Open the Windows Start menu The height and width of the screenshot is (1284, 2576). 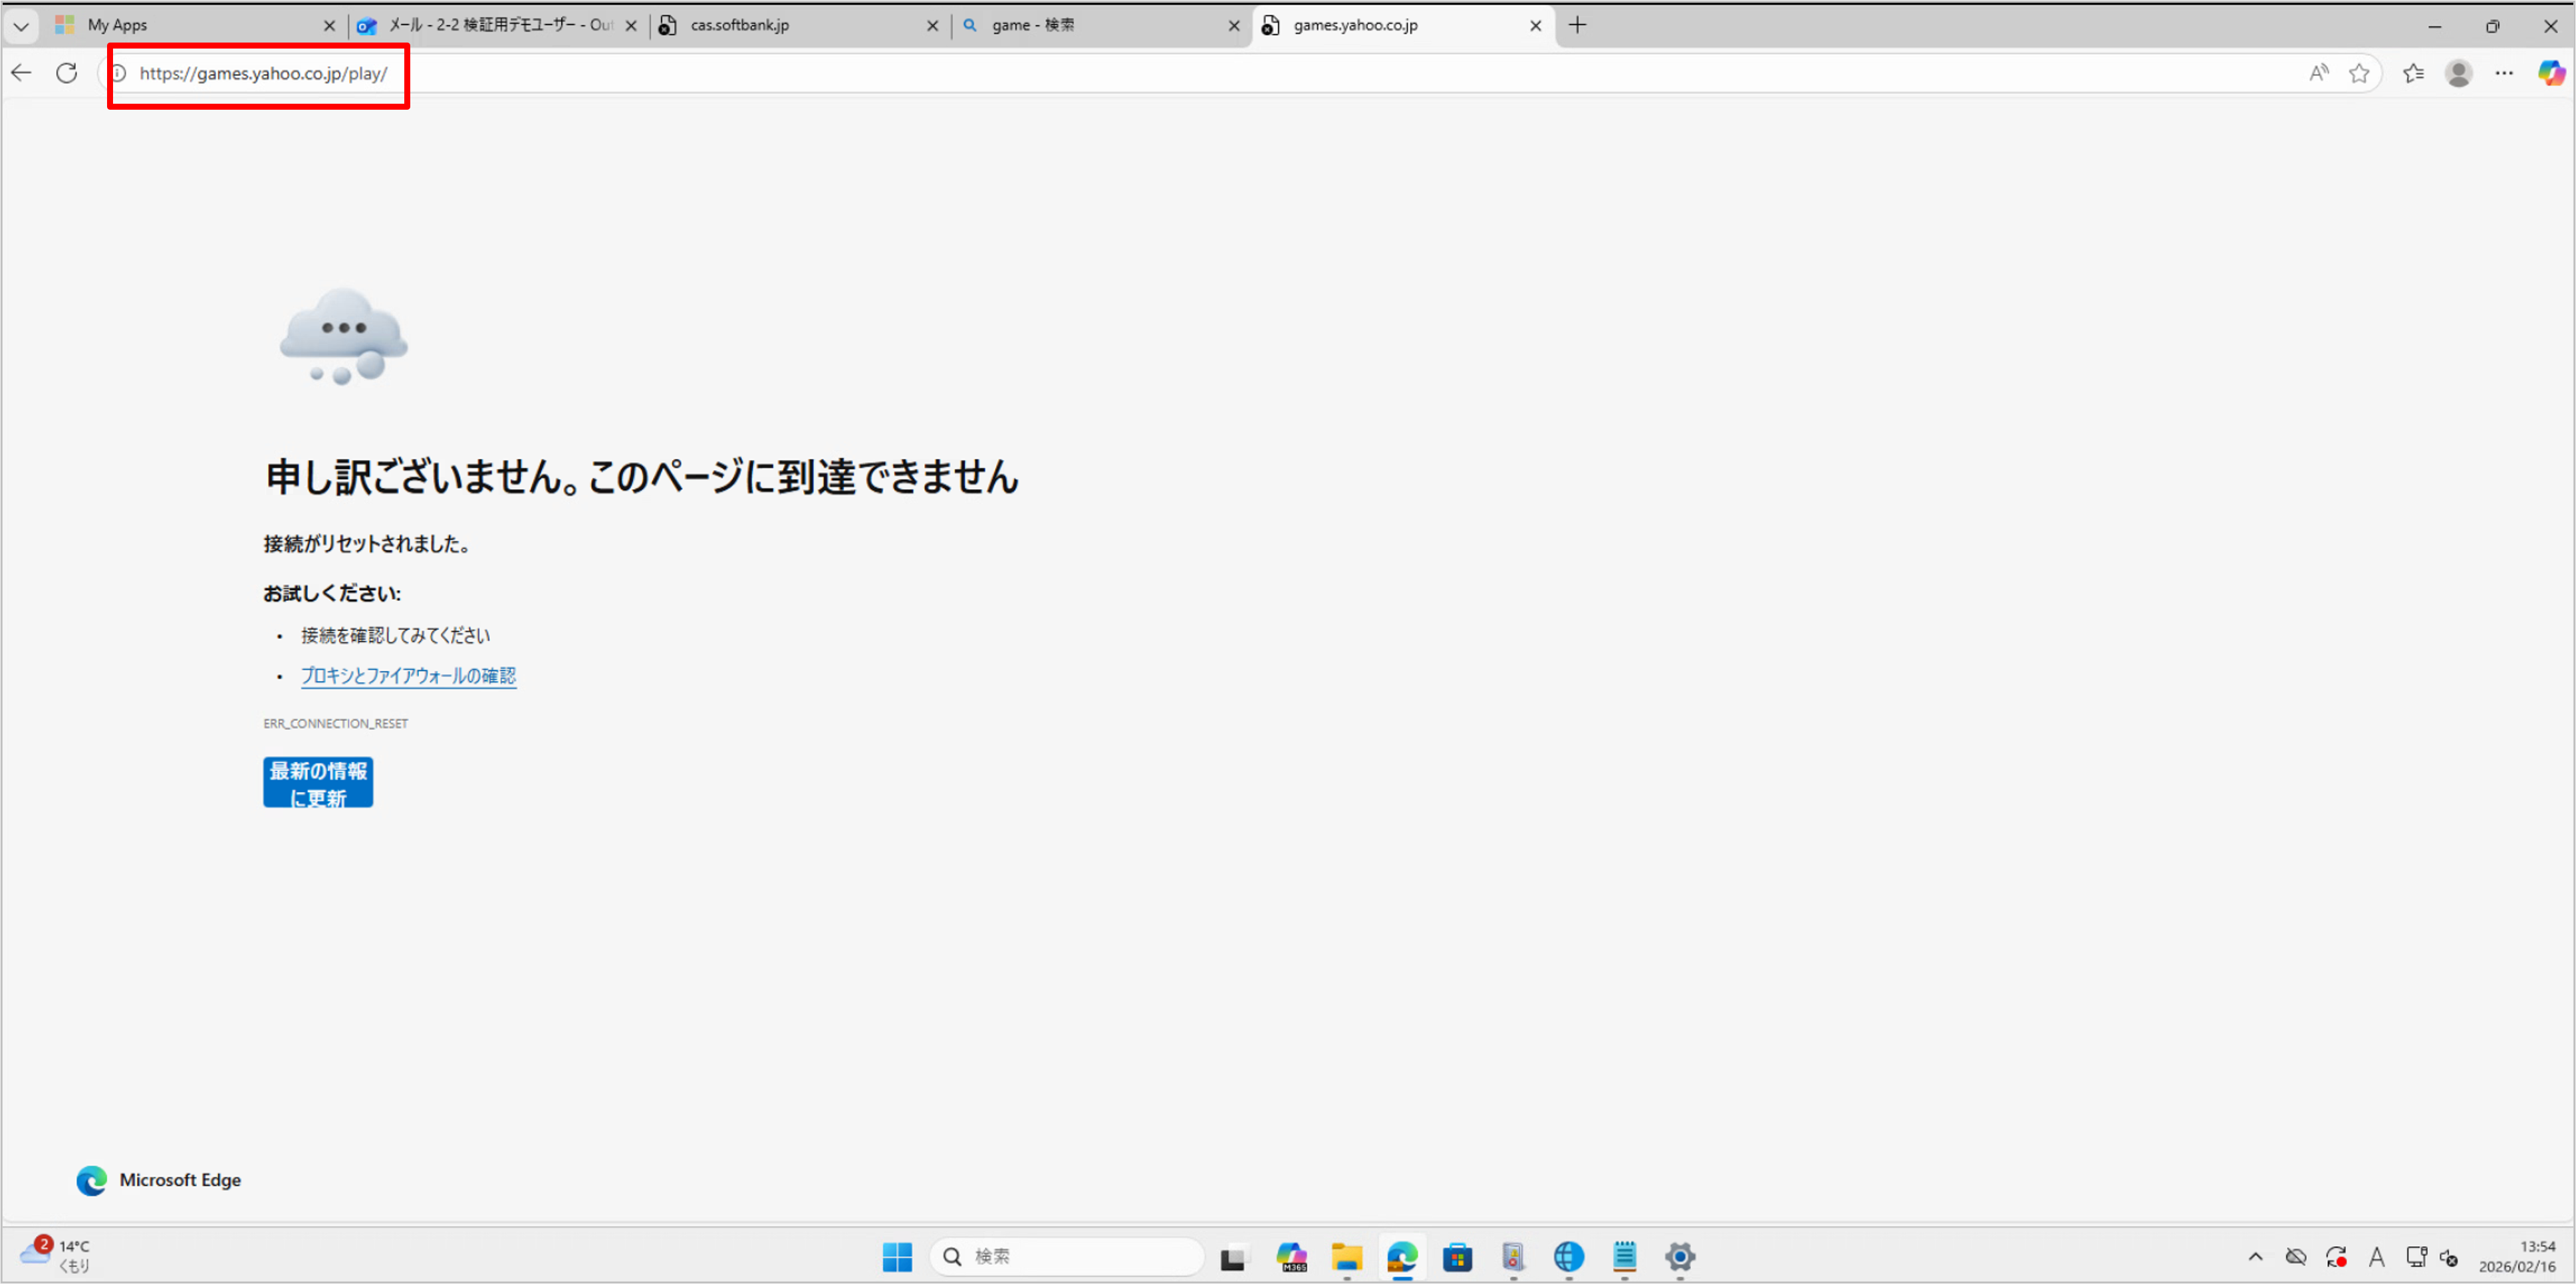897,1257
